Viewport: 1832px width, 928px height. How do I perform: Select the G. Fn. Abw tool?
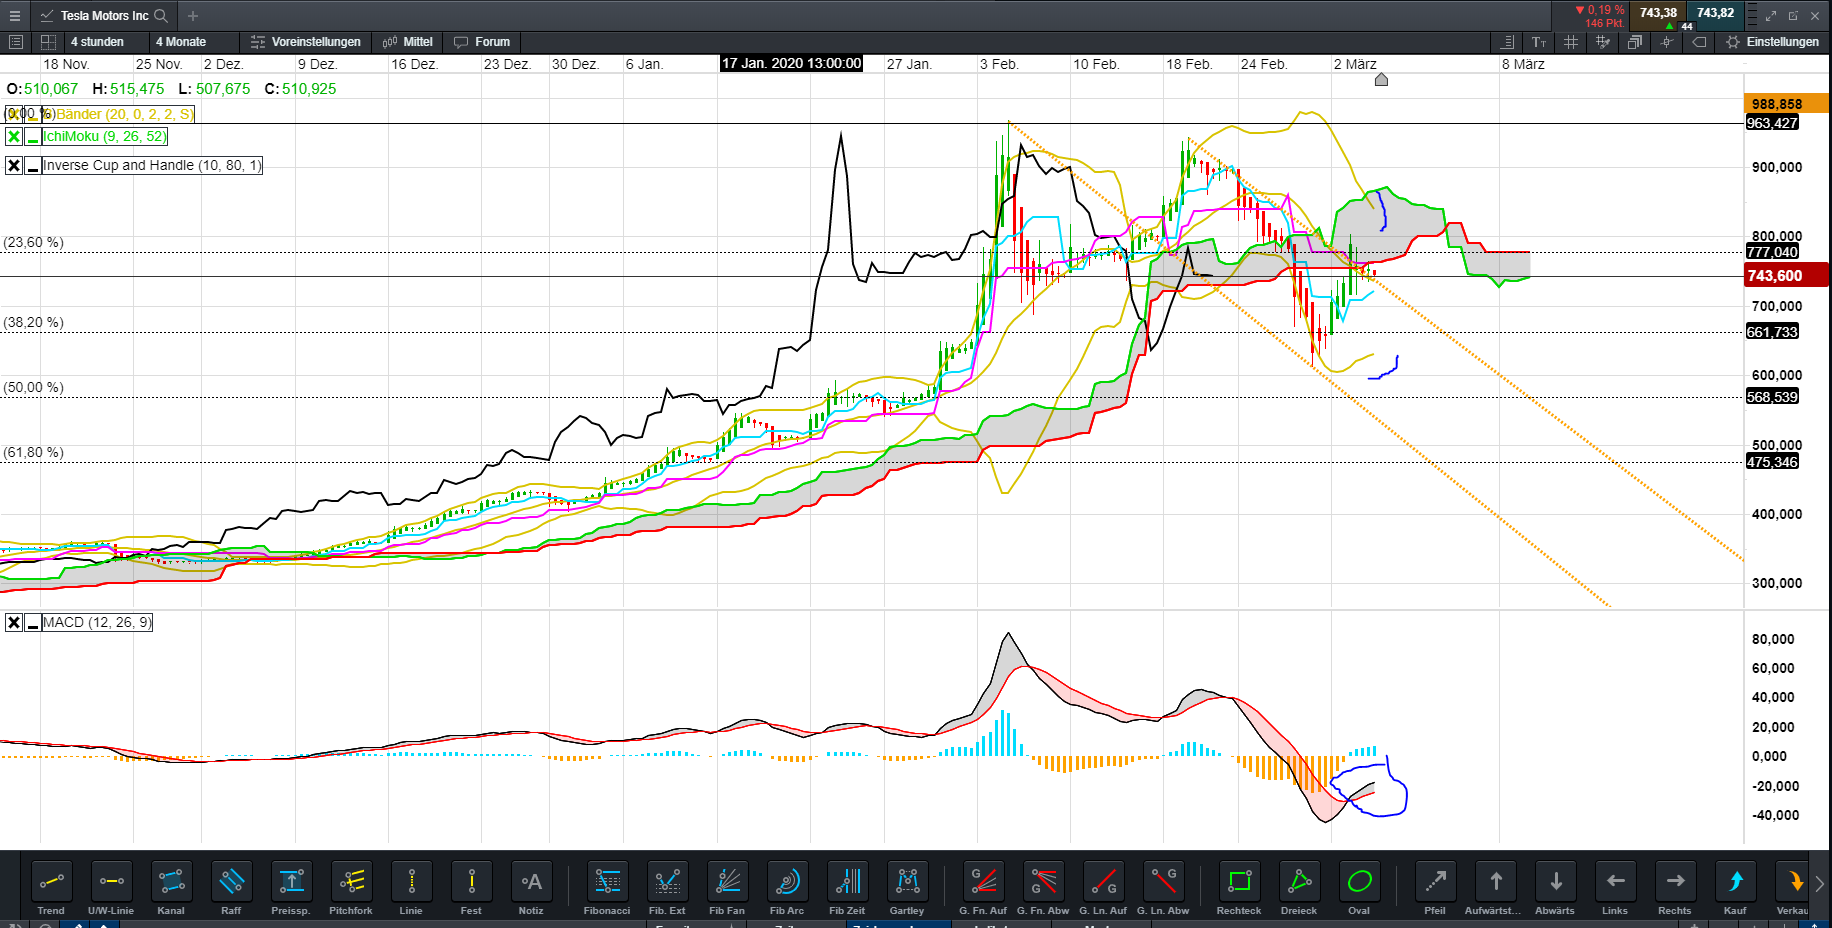click(x=1043, y=888)
